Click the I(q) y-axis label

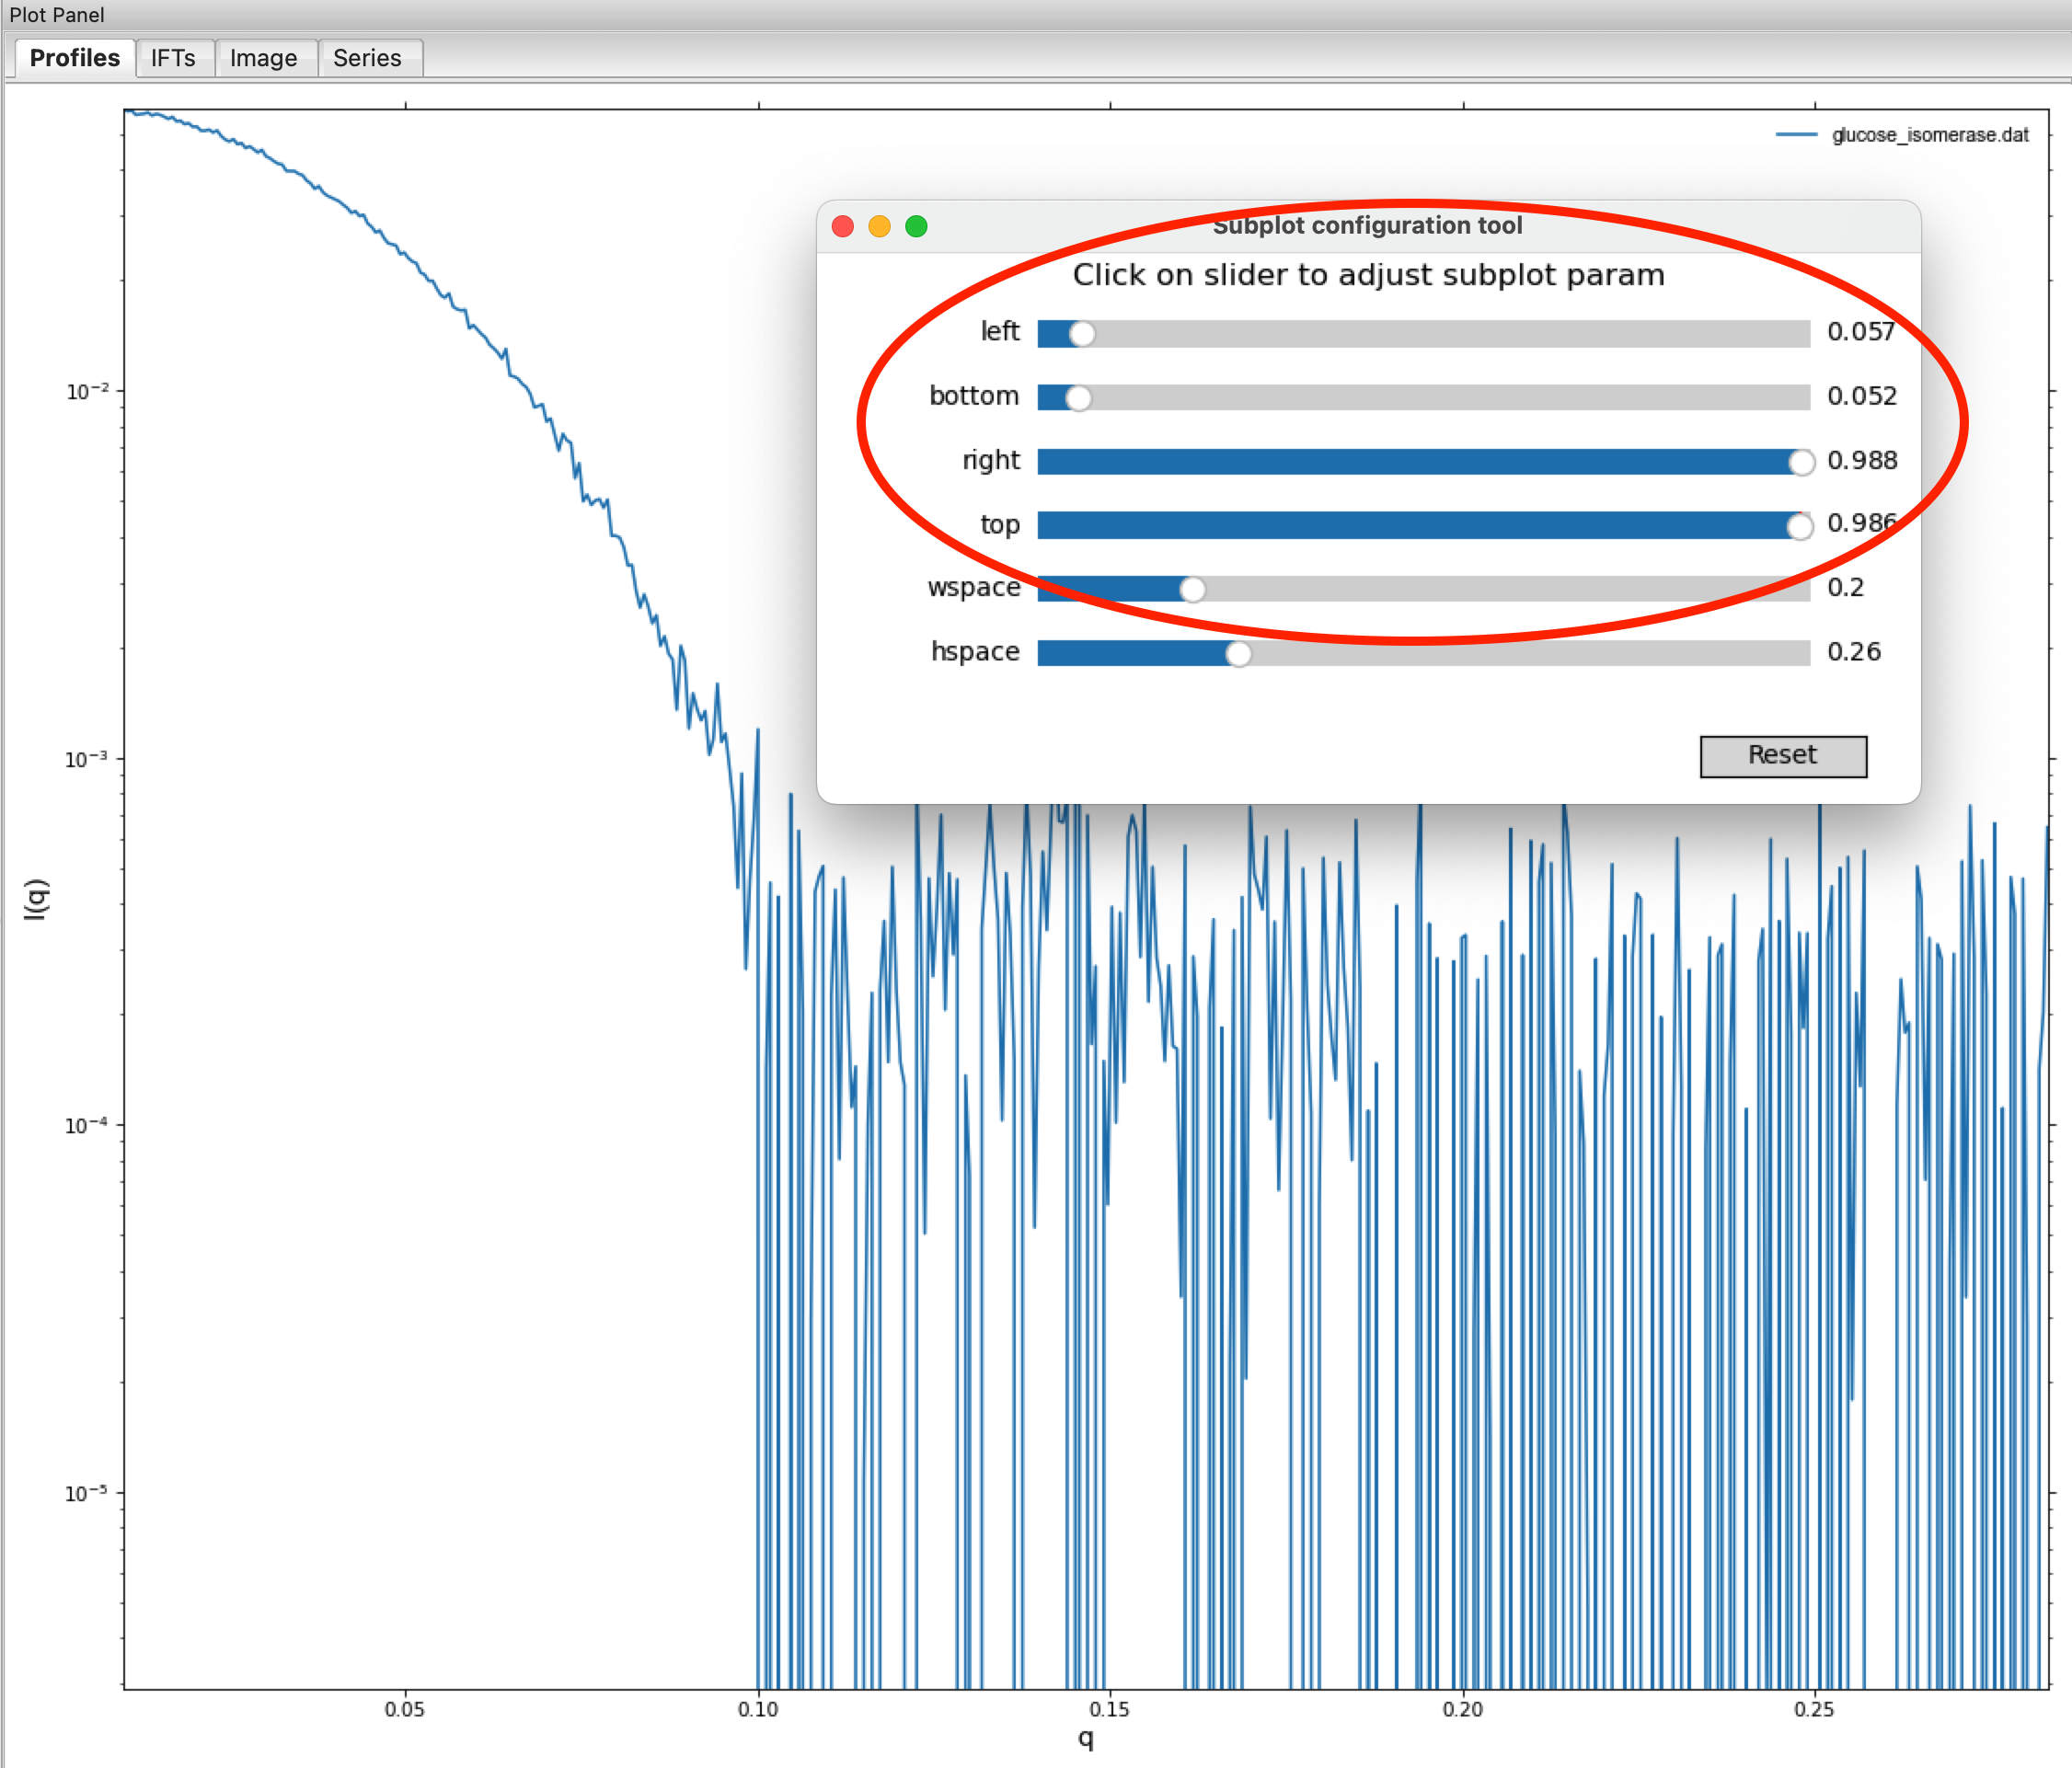[35, 898]
